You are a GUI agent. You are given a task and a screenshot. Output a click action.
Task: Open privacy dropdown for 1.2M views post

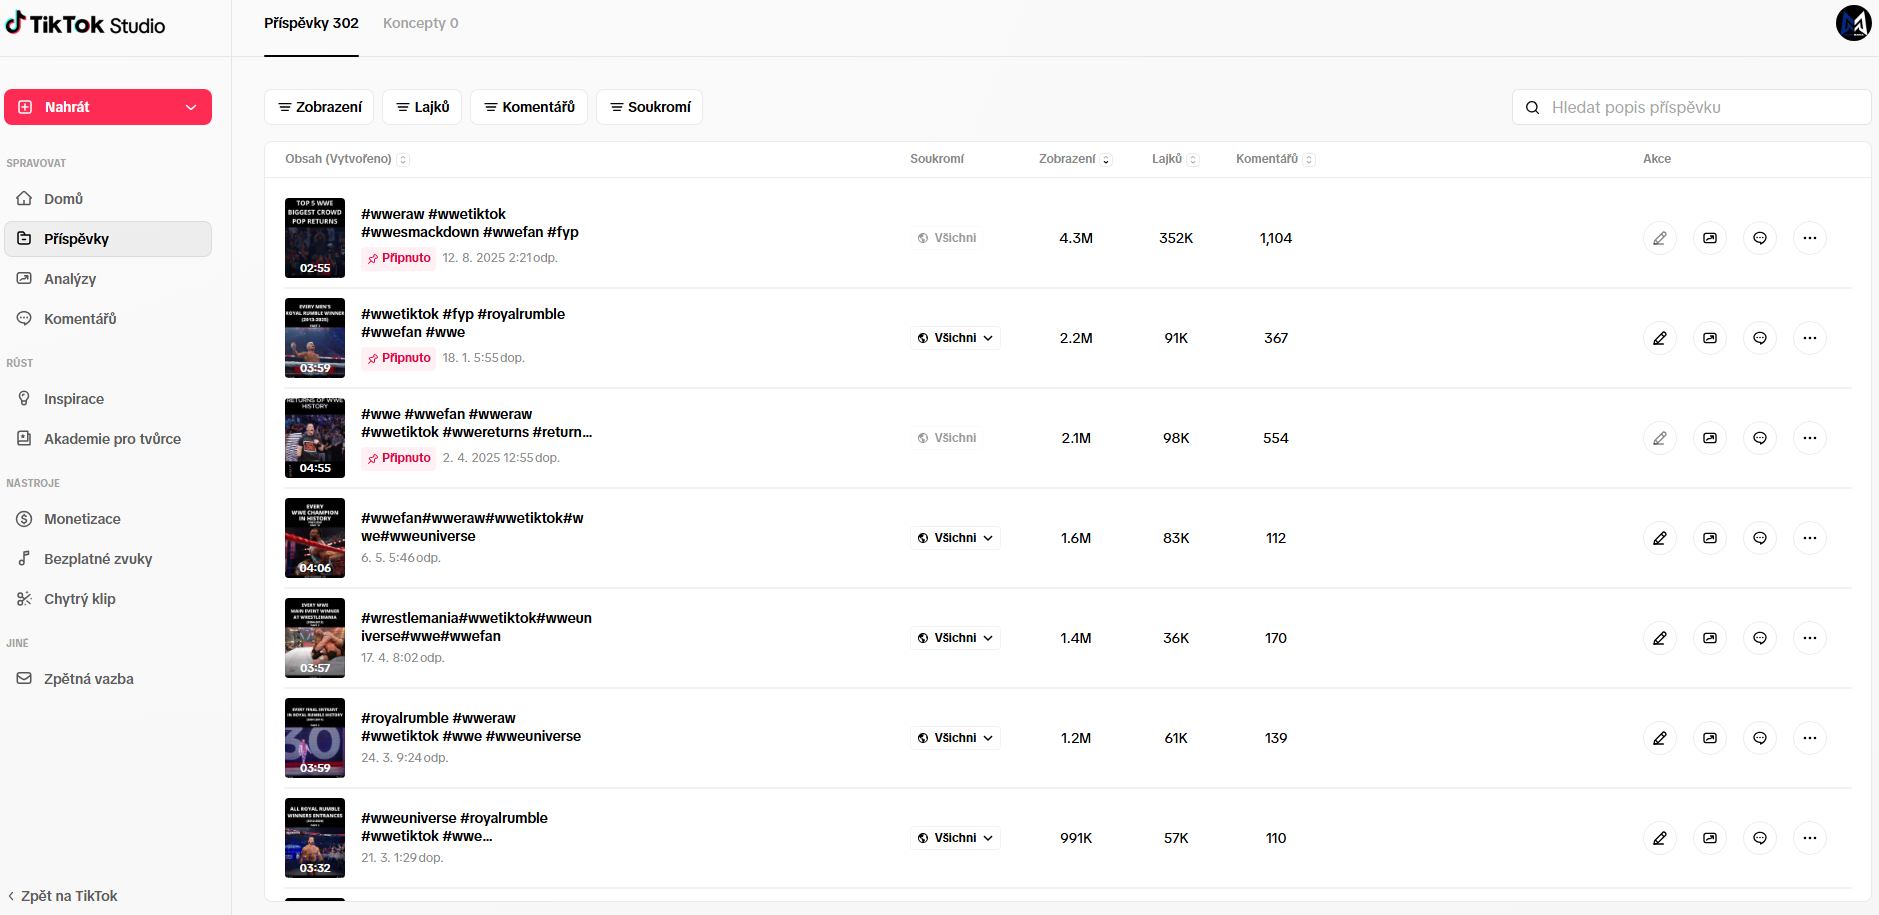click(x=955, y=738)
